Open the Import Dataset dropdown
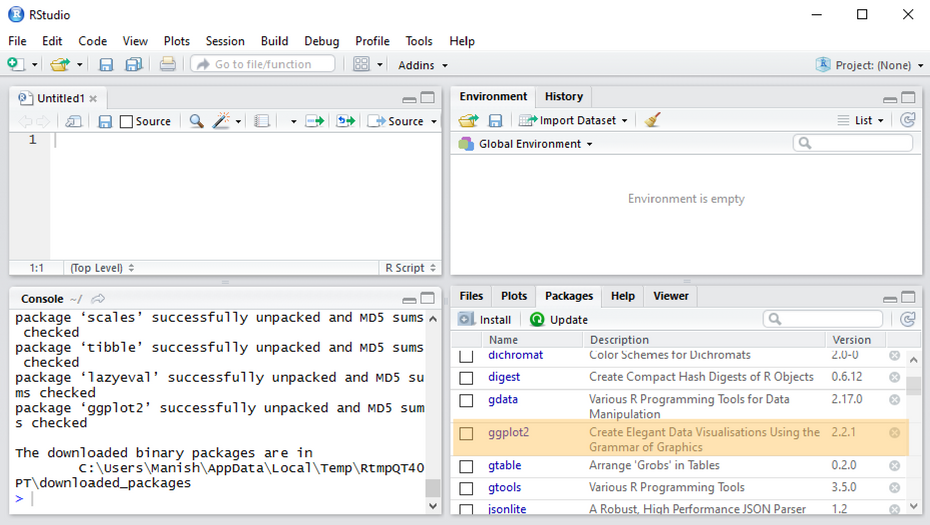This screenshot has width=930, height=525. (x=574, y=120)
